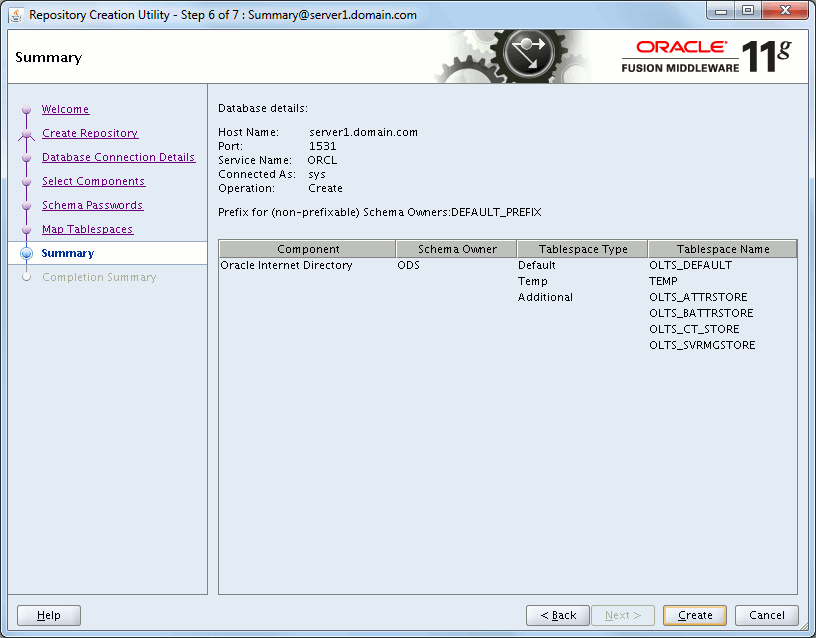Minimize the Repository Creation Utility window
Screen dimensions: 816x638
point(721,11)
